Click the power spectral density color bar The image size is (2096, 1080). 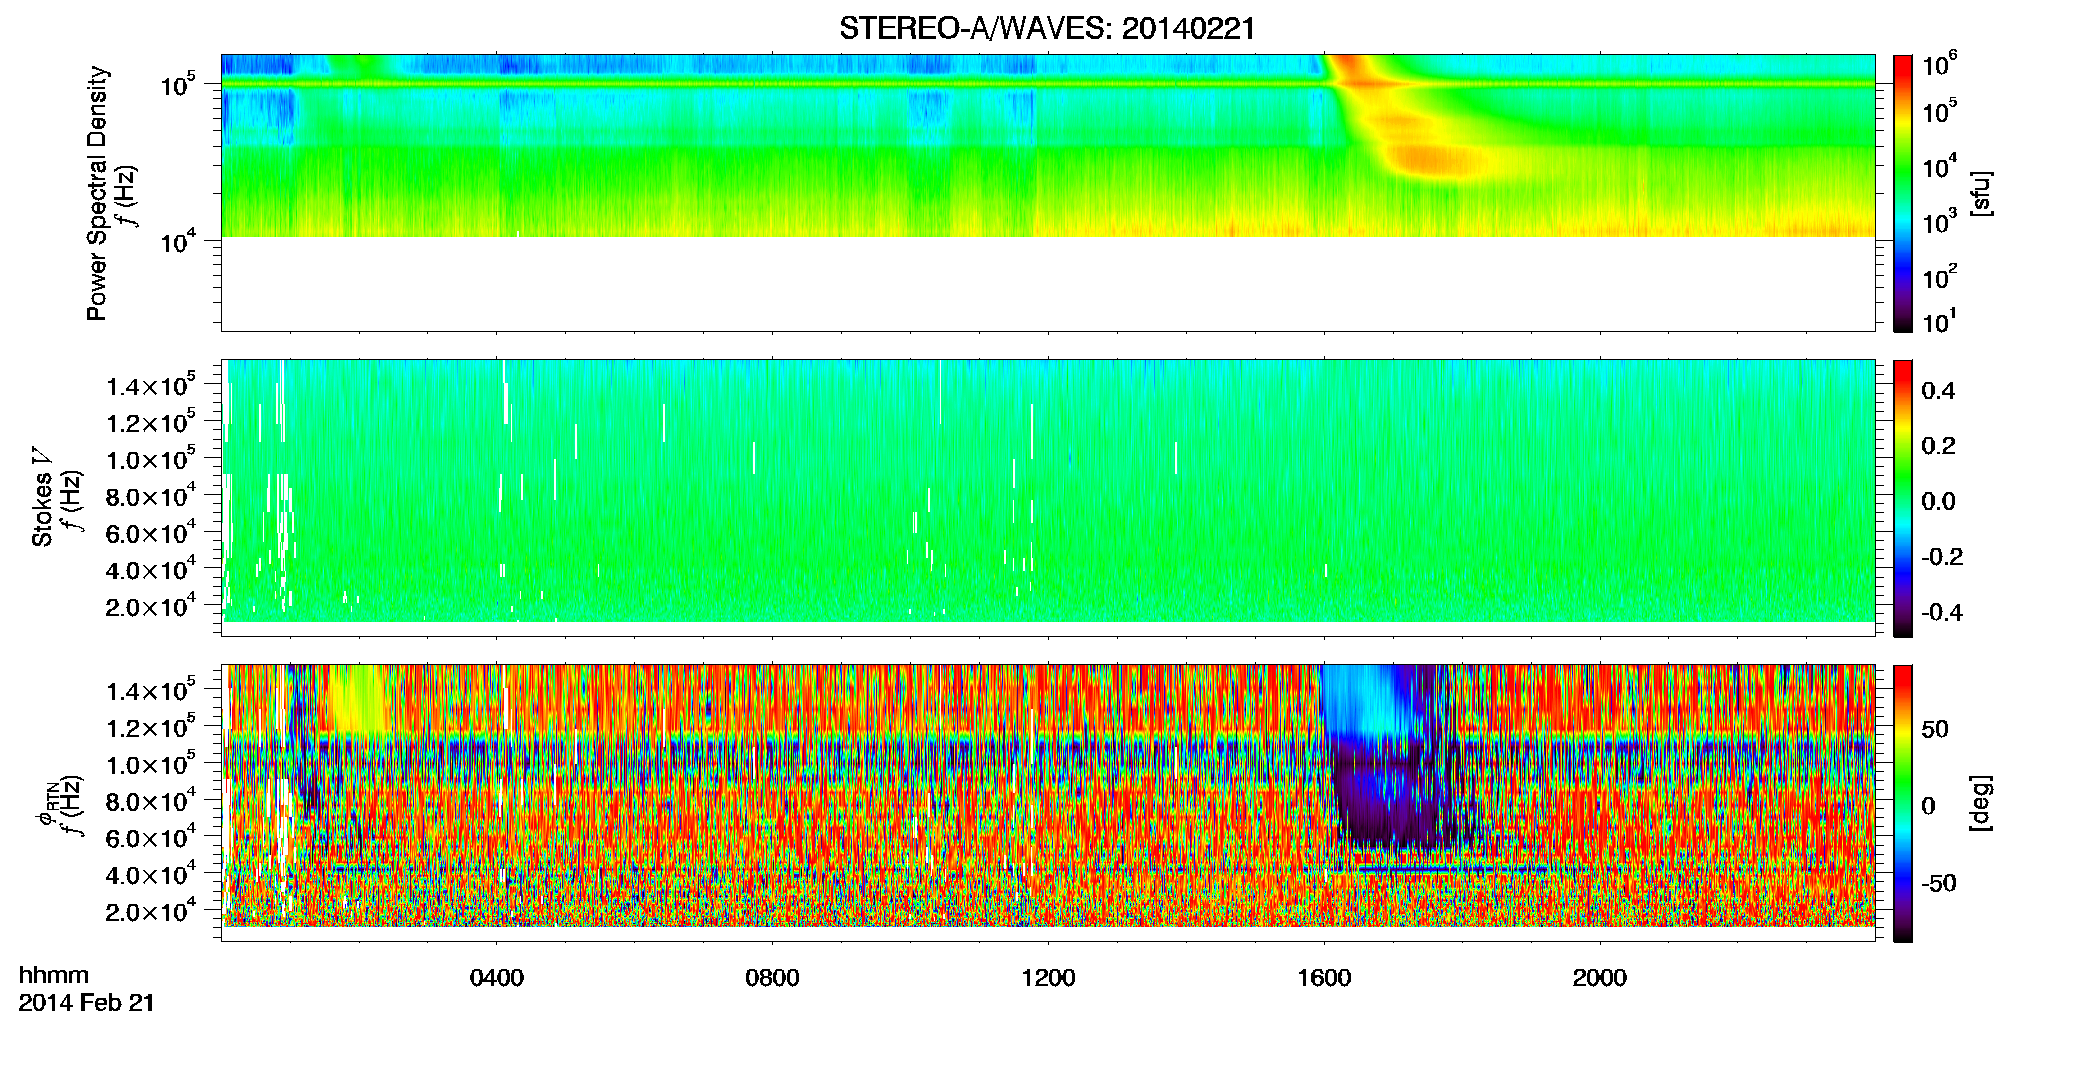[1903, 193]
